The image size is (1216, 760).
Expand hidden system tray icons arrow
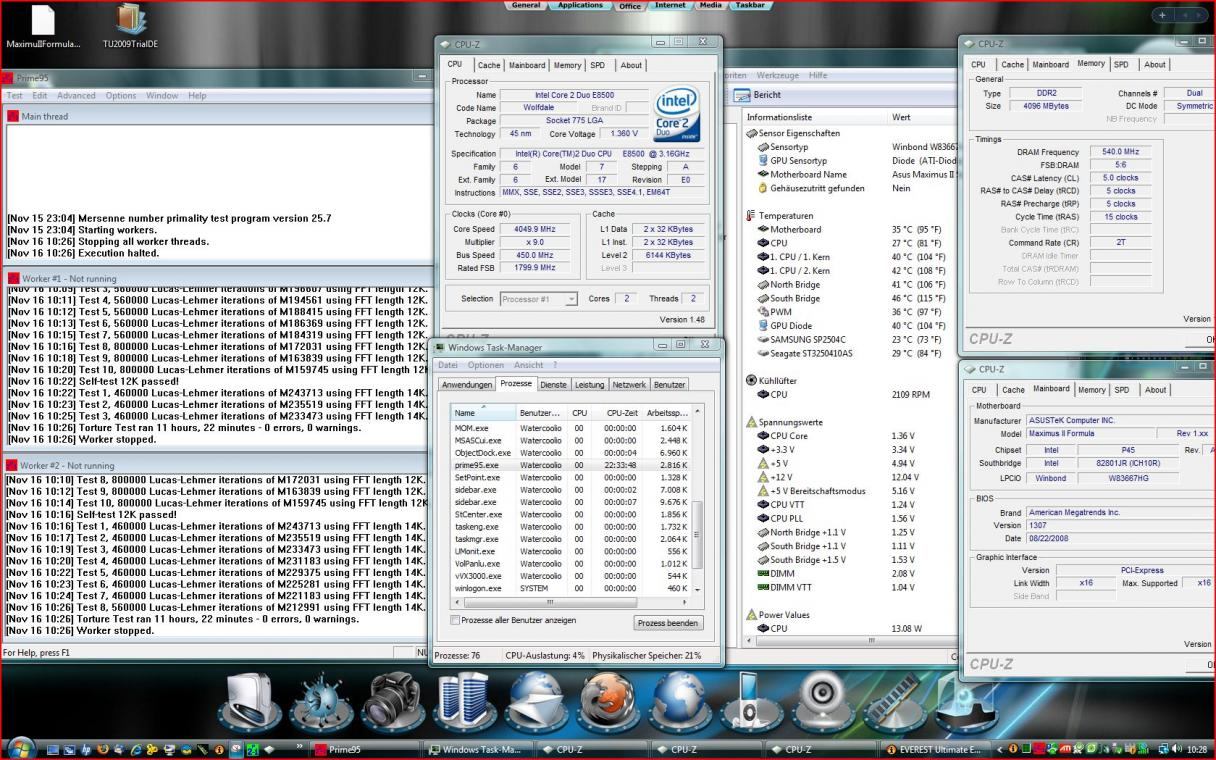click(x=1001, y=749)
